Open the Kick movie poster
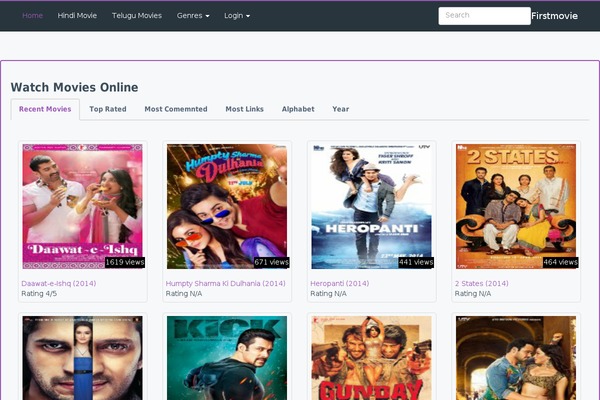This screenshot has height=400, width=600. [x=227, y=358]
